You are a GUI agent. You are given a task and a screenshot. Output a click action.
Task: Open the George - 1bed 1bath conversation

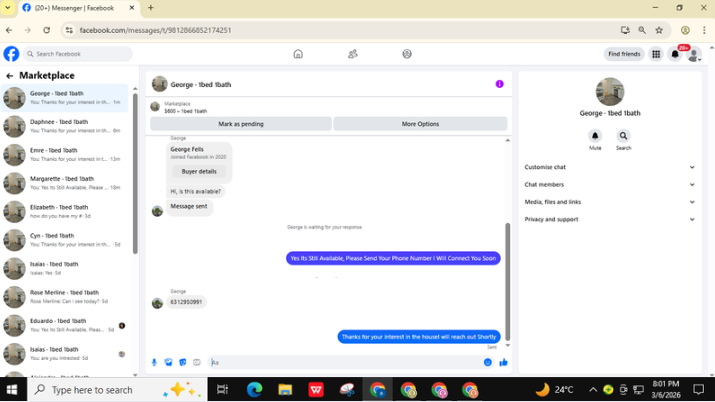click(x=65, y=98)
